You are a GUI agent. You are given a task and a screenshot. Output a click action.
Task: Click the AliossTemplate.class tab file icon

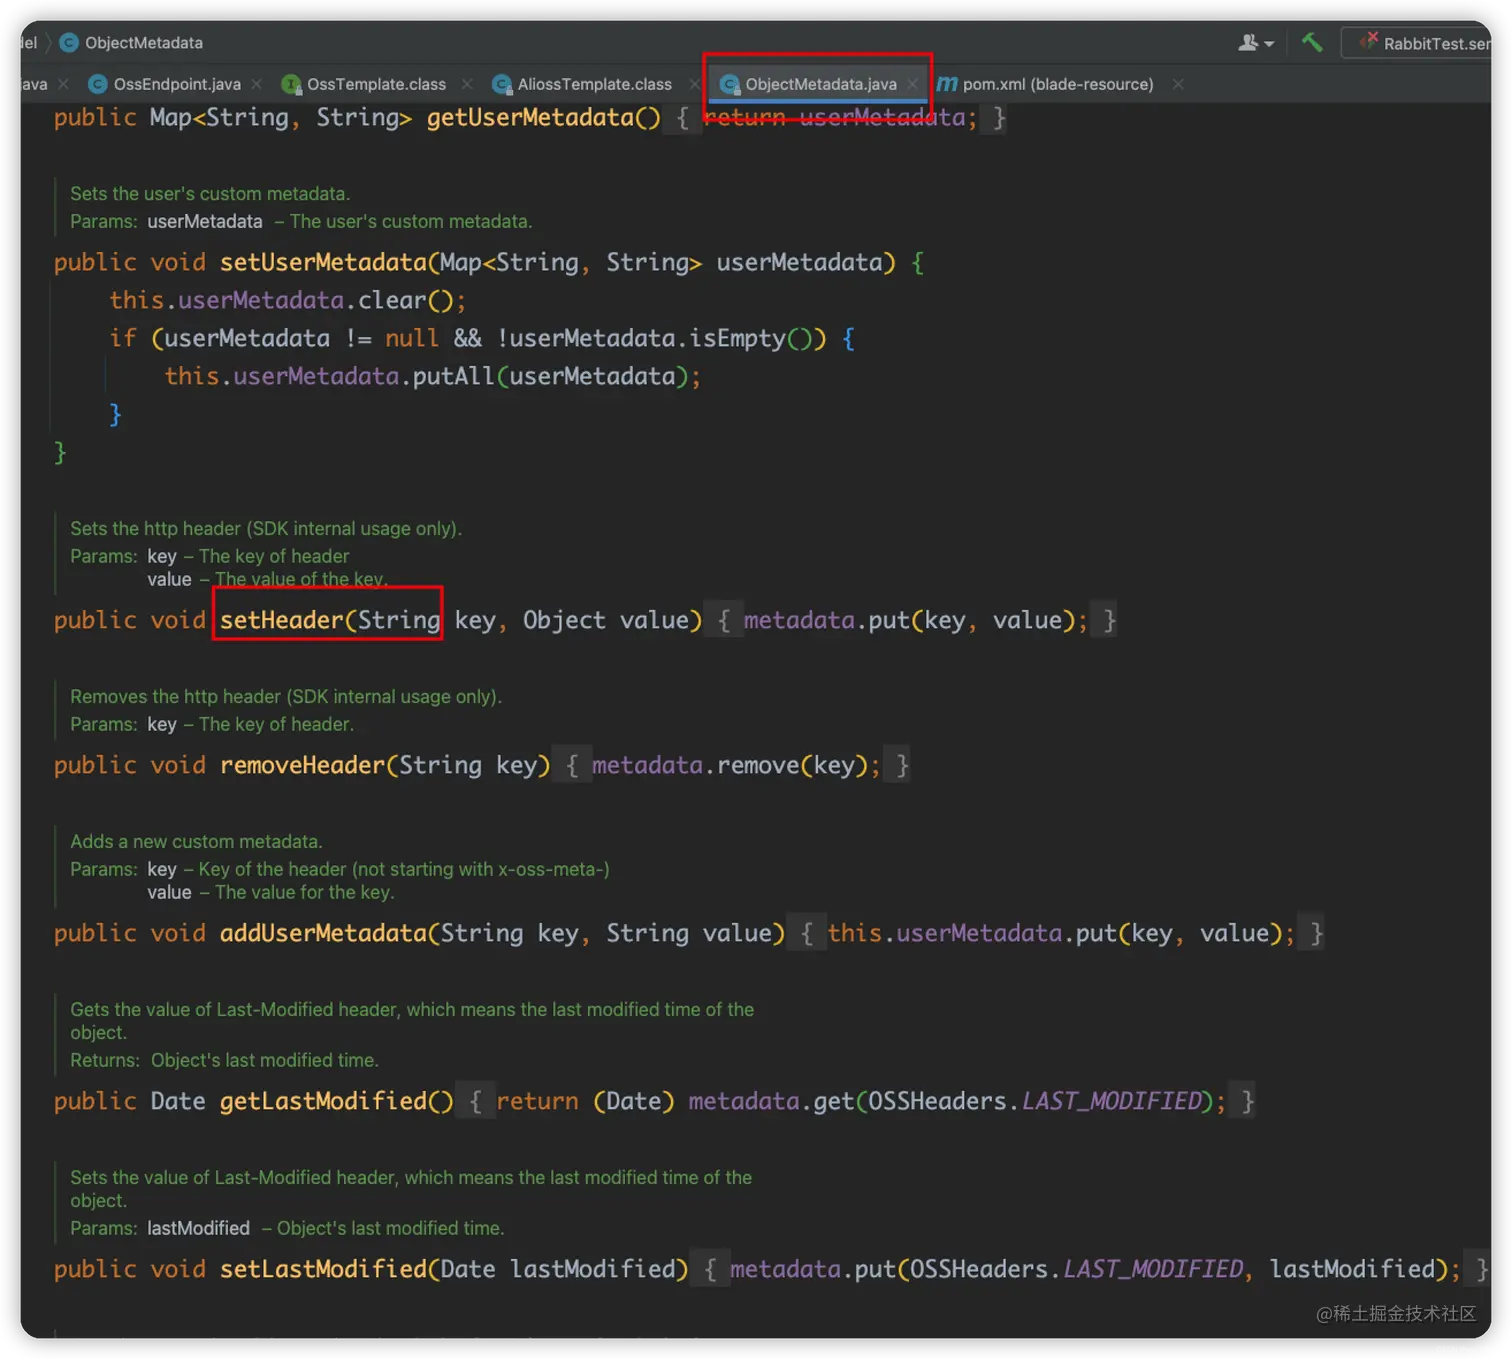click(x=502, y=84)
